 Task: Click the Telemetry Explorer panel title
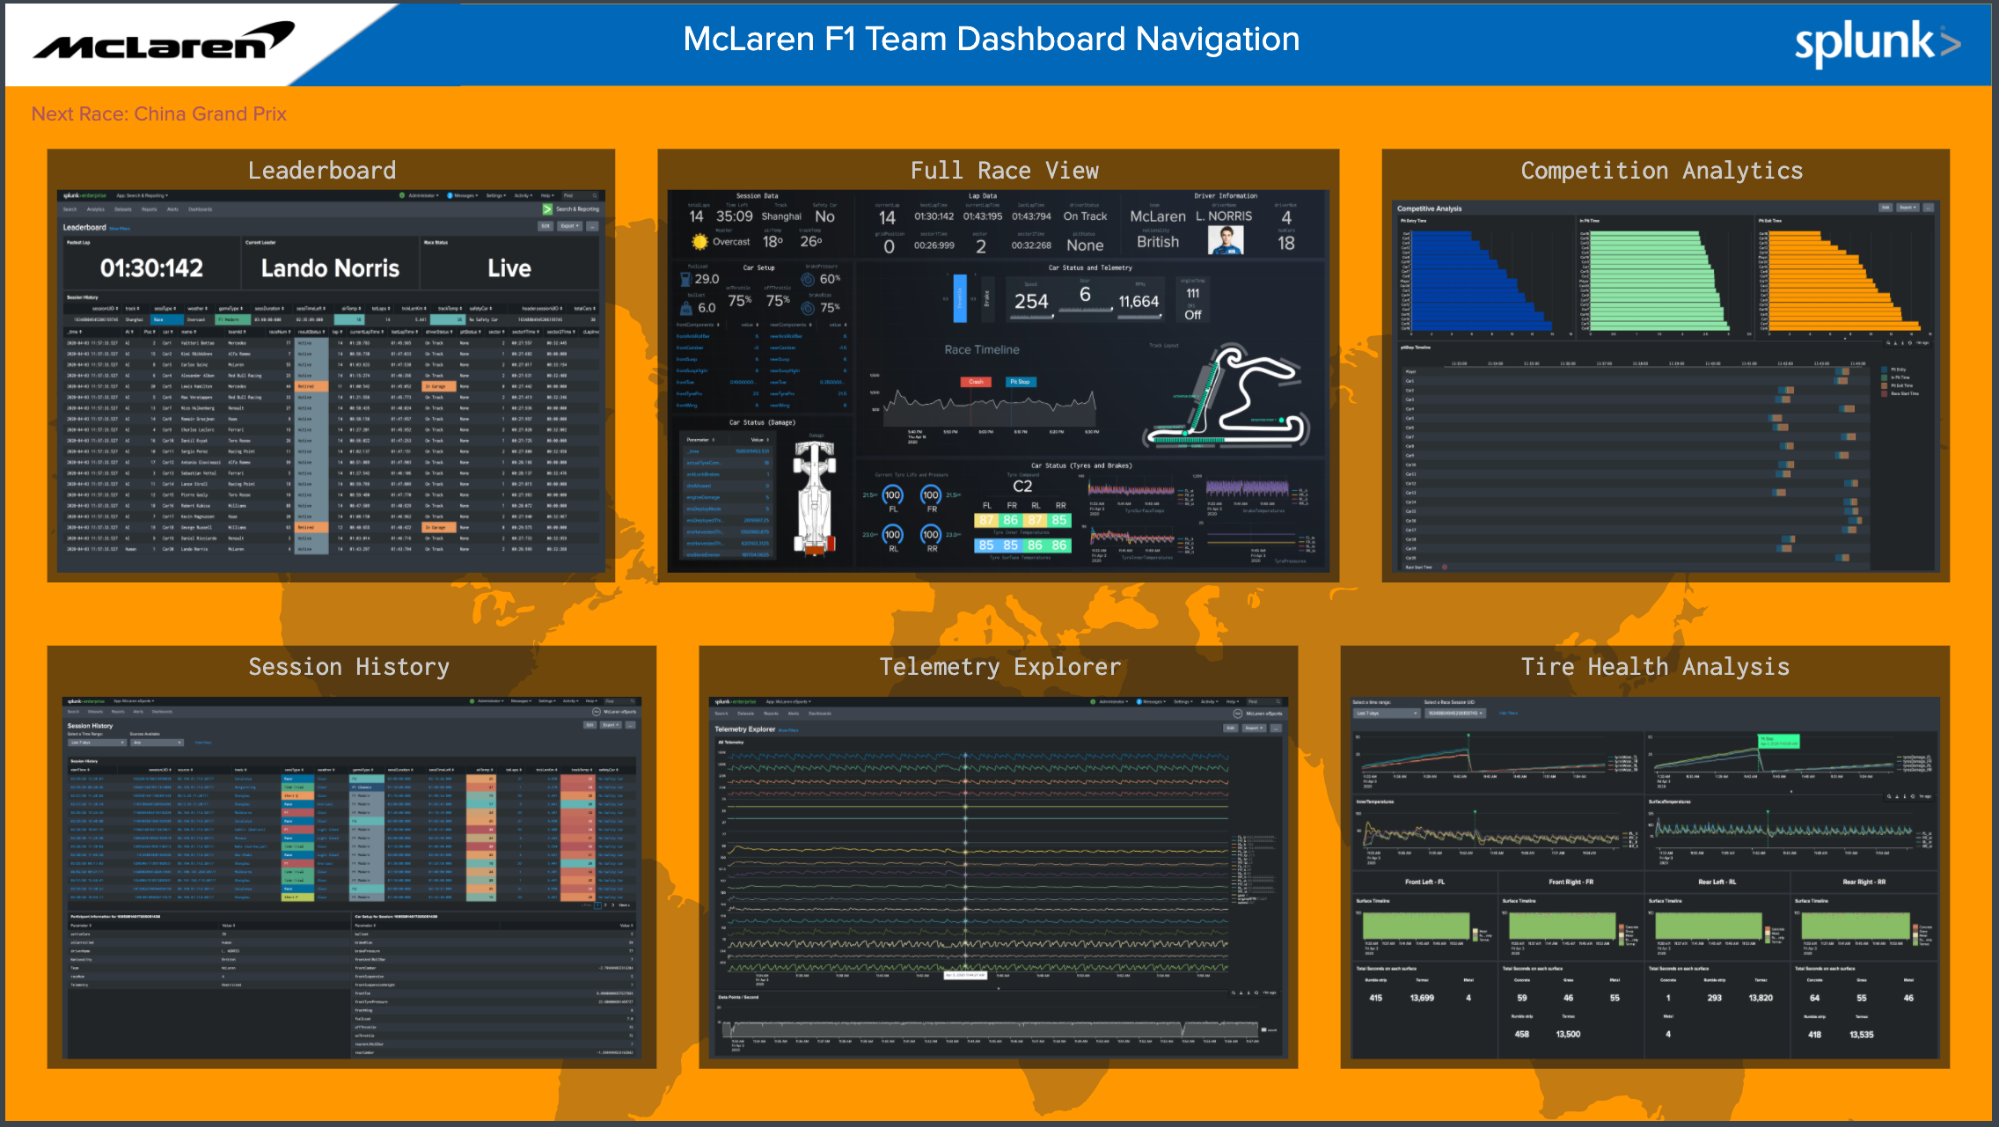[1000, 666]
